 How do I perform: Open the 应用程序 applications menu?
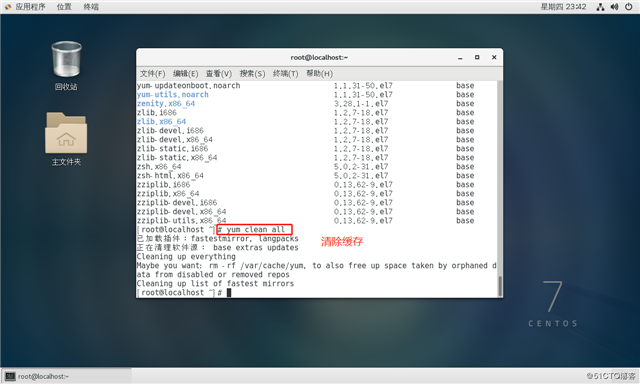click(x=31, y=7)
